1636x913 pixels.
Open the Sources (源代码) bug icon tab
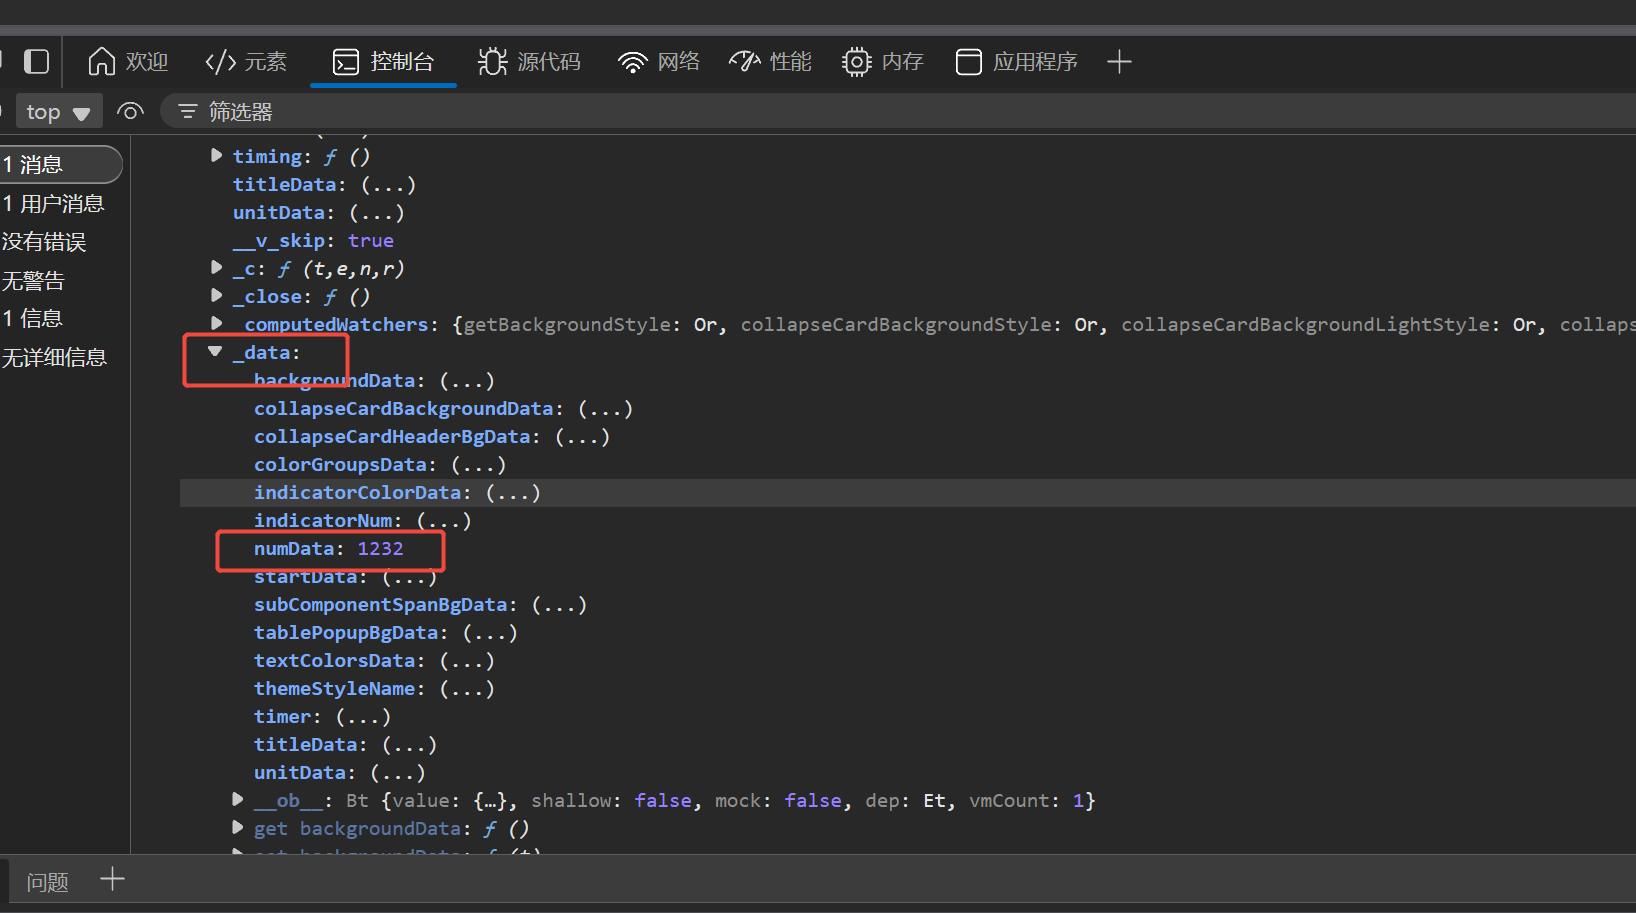click(x=529, y=62)
